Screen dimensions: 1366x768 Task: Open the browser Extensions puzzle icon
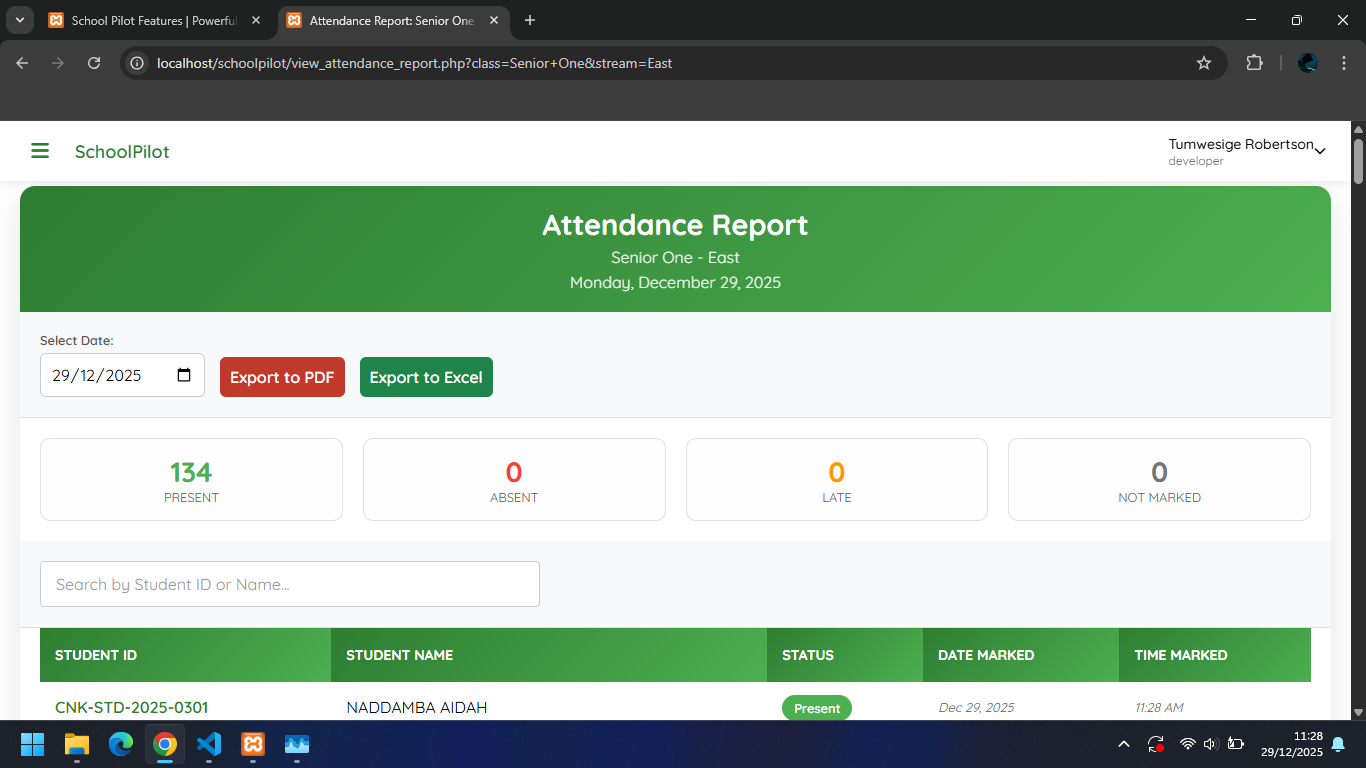(1254, 62)
